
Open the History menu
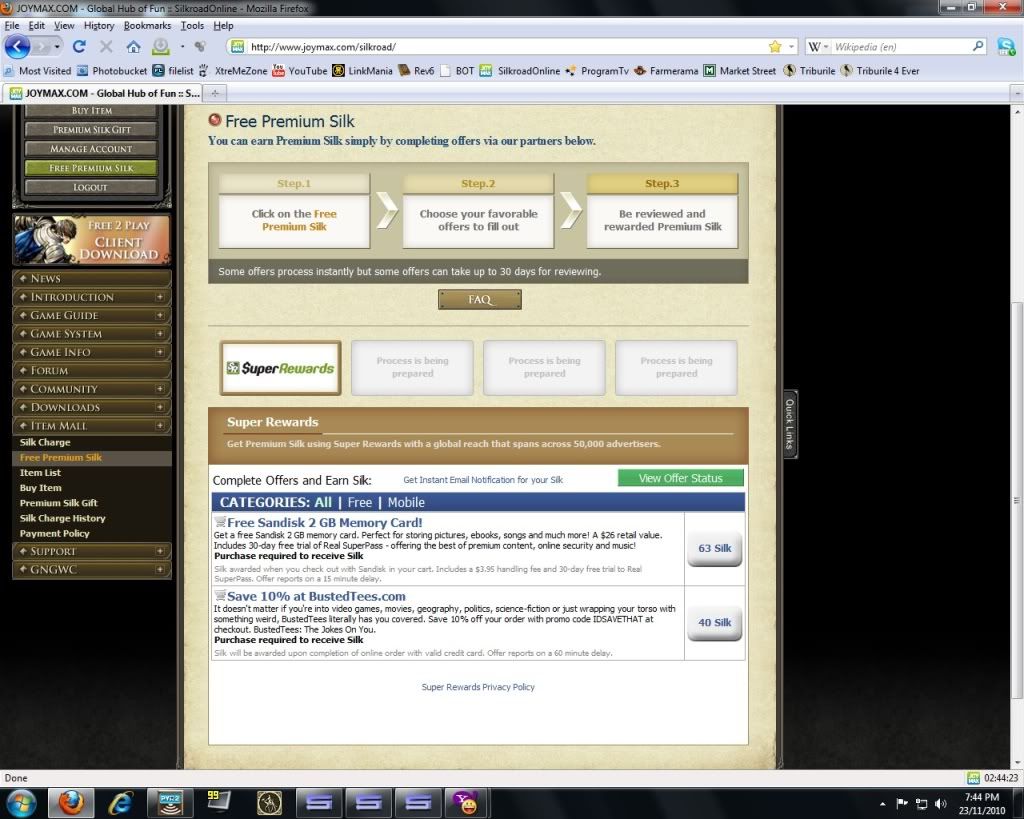(99, 25)
